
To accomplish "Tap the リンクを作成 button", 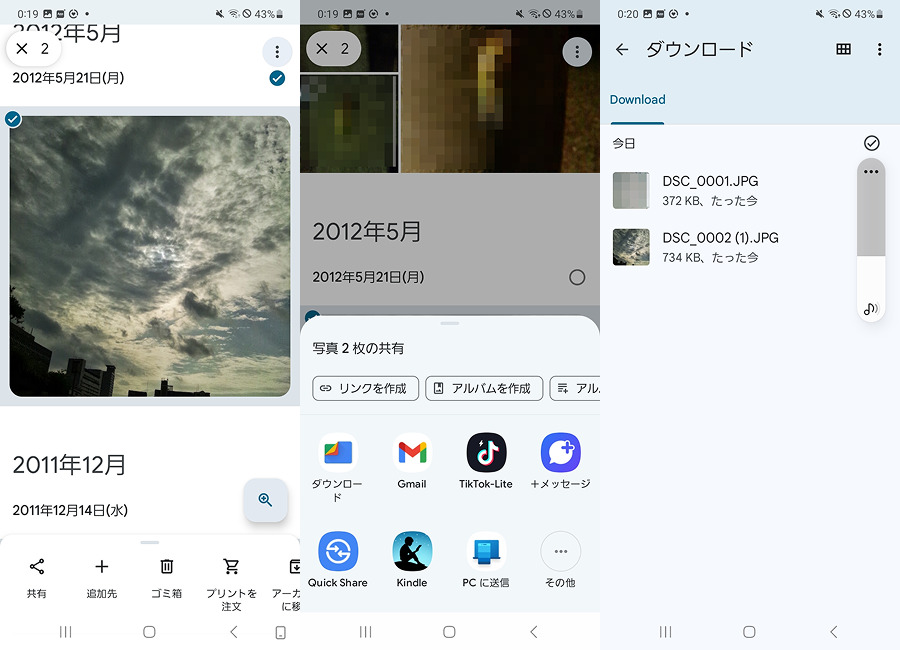I will 365,388.
